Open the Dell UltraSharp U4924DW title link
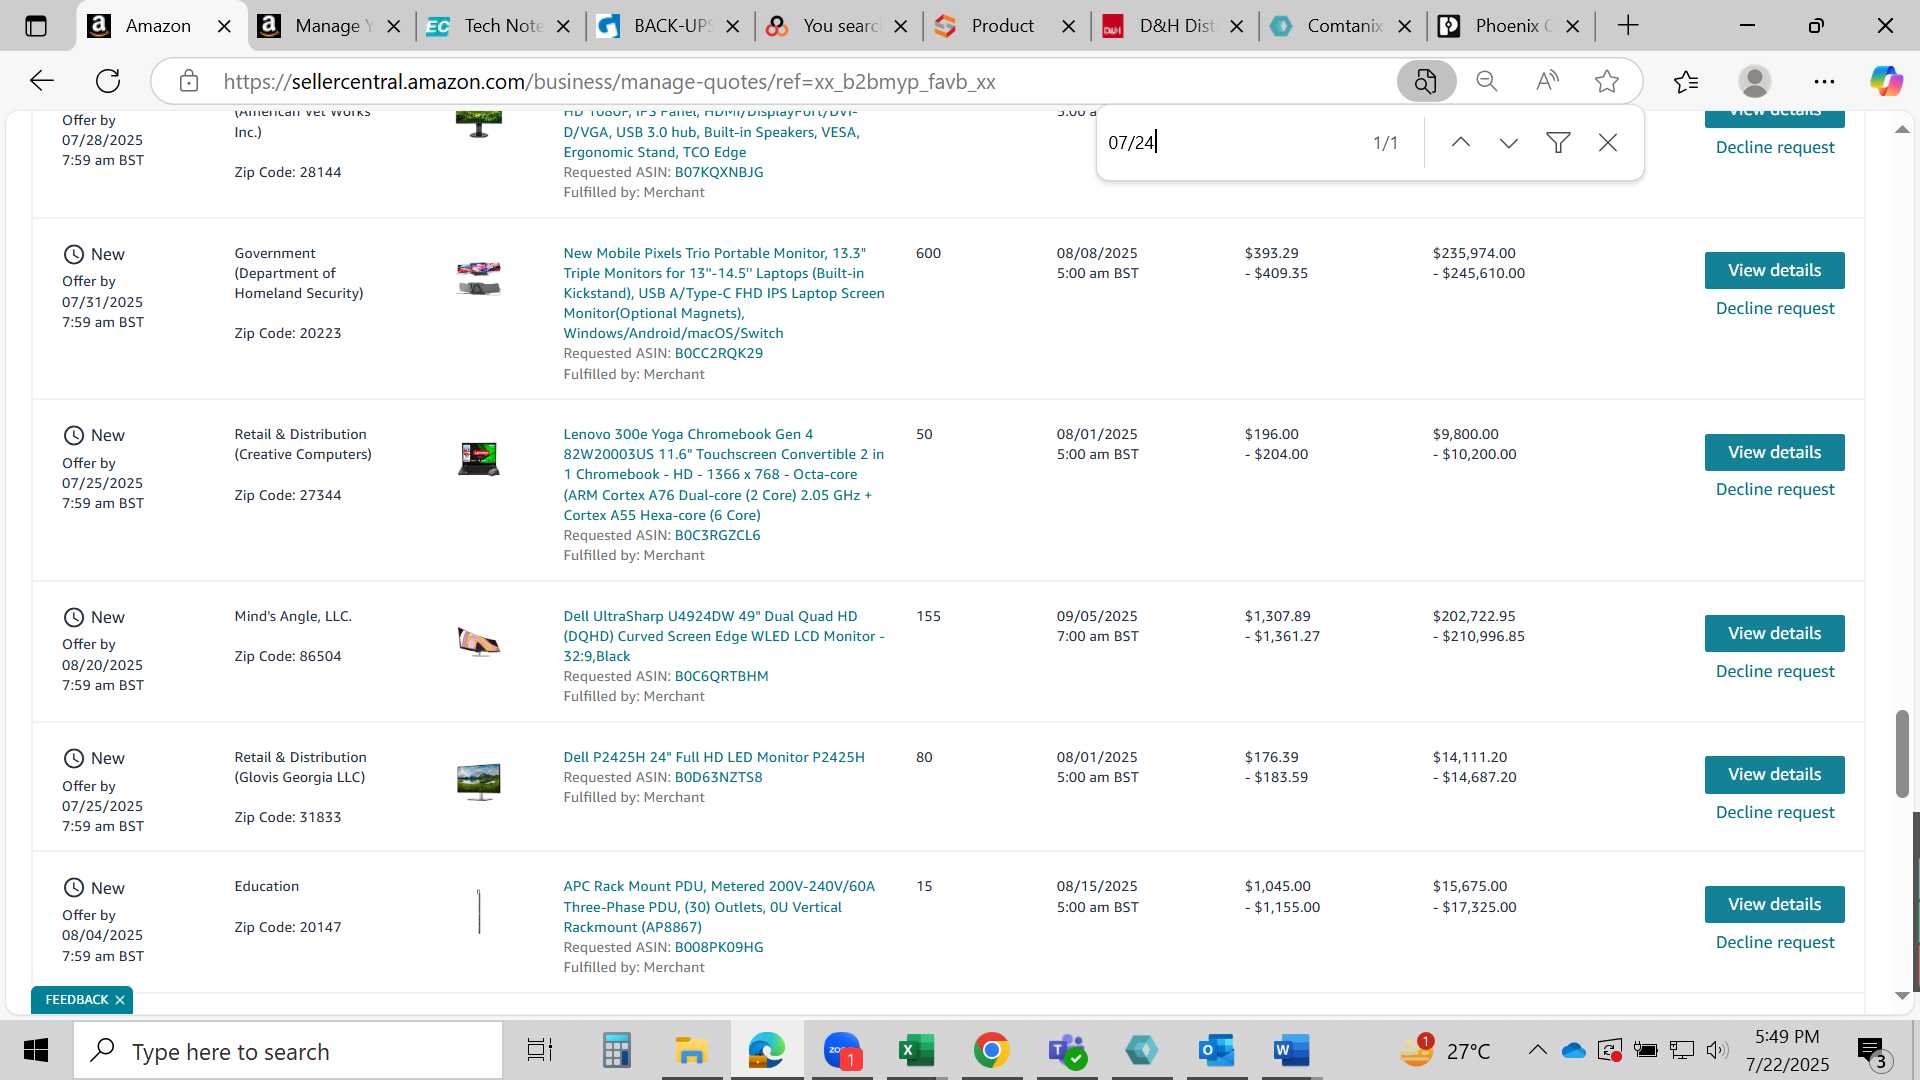Screen dimensions: 1920x1080 (x=723, y=636)
